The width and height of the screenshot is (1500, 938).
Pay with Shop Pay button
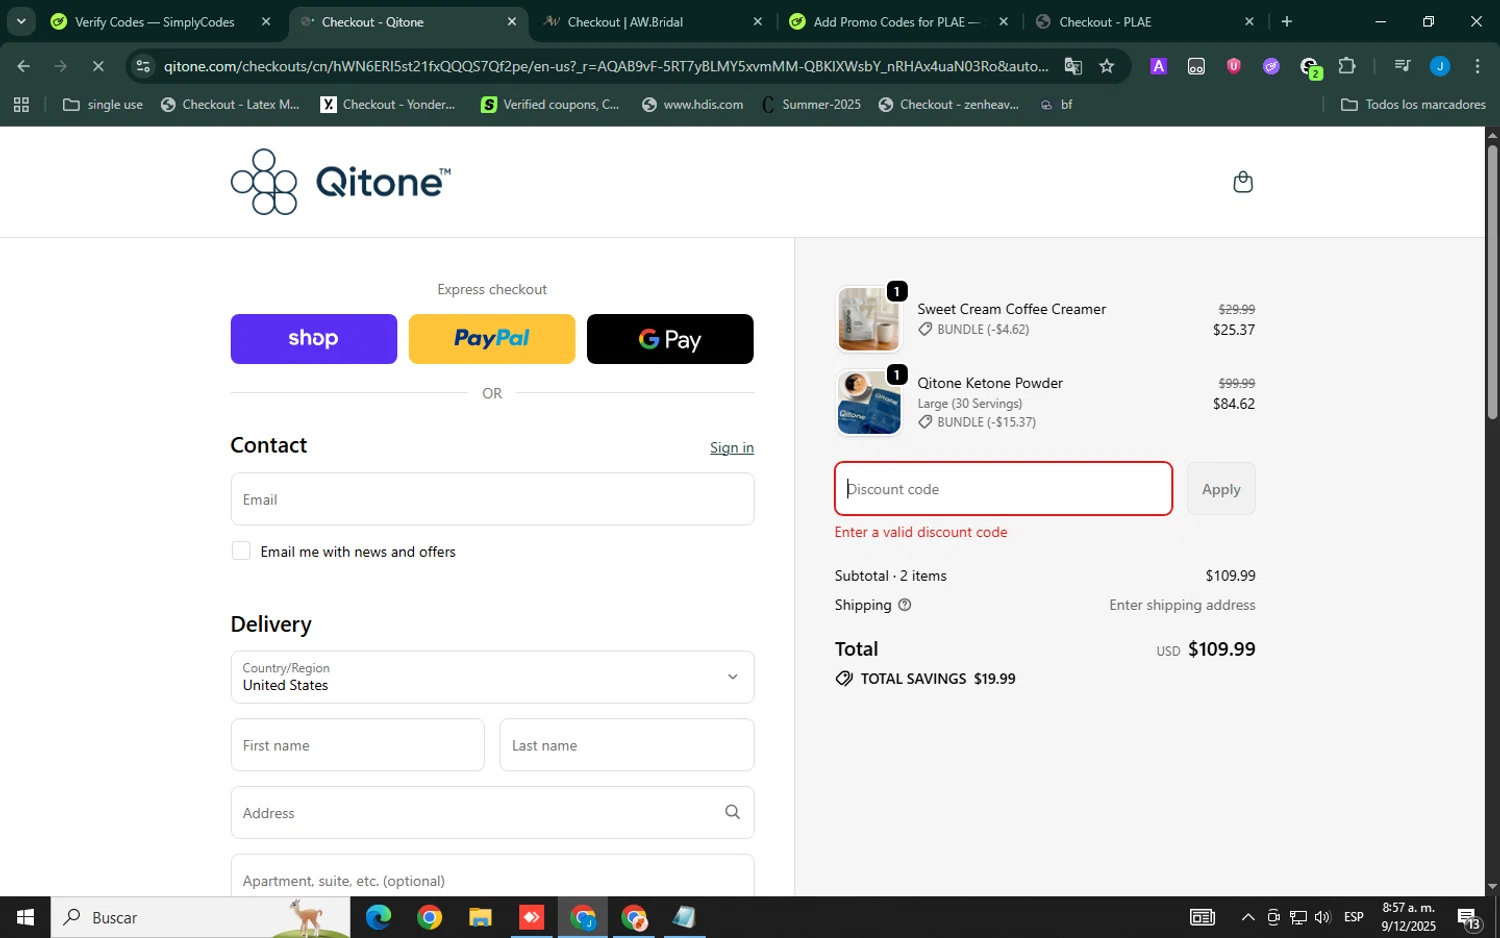pos(314,339)
